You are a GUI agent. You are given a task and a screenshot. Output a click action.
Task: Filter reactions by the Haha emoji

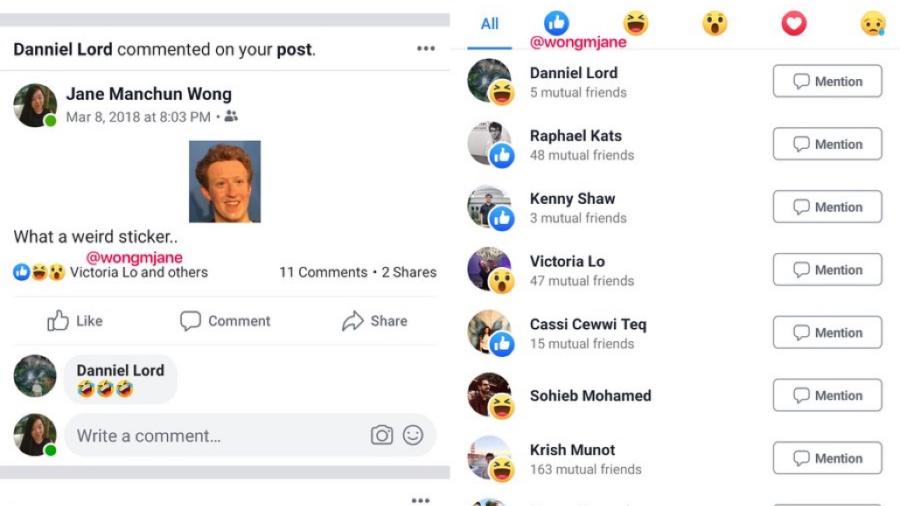pos(635,23)
